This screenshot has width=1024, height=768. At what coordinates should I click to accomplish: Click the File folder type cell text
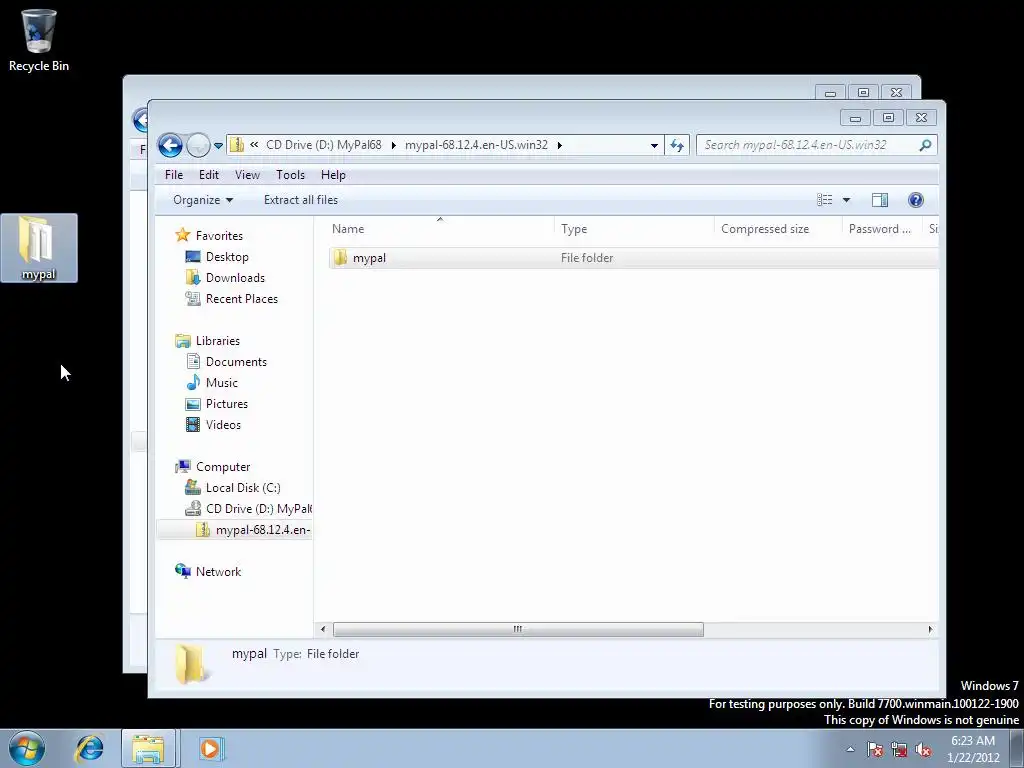587,258
